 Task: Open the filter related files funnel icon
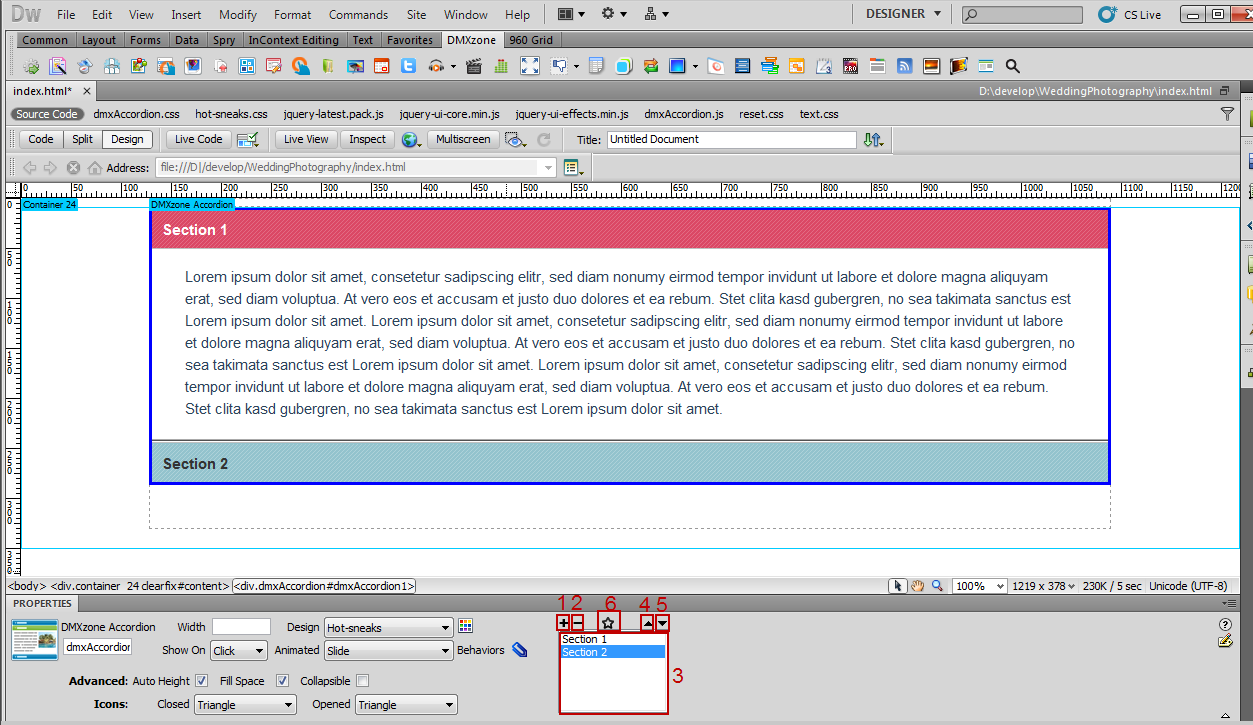[1227, 114]
